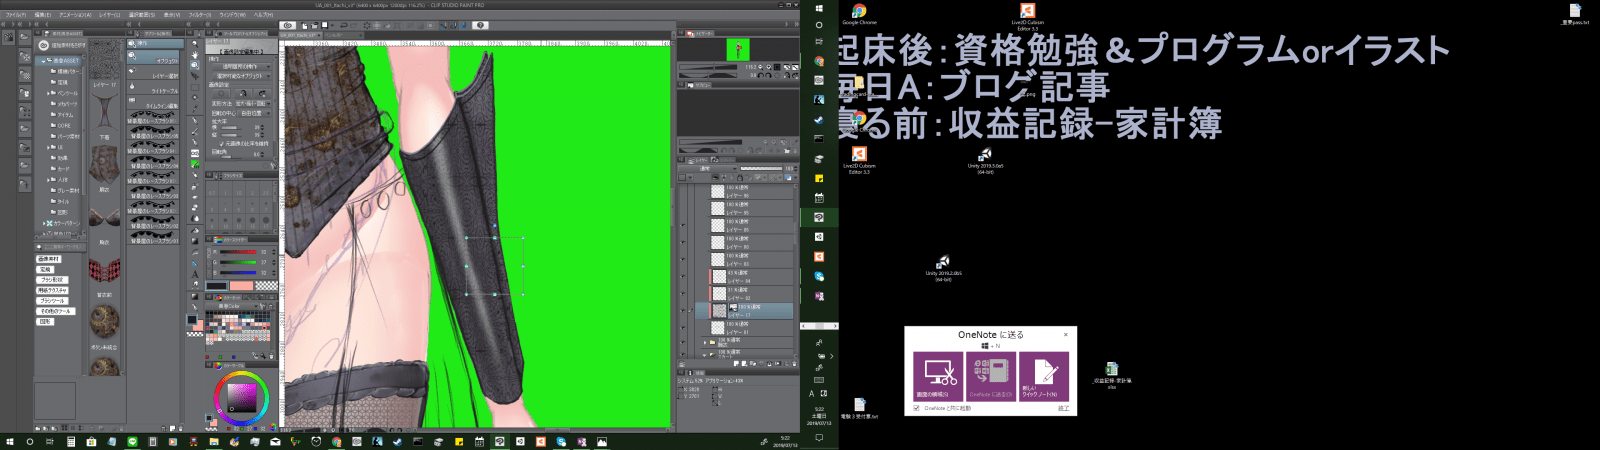1600x450 pixels.
Task: Select the 用紙テクスチャ material tag
Action: pyautogui.click(x=52, y=290)
